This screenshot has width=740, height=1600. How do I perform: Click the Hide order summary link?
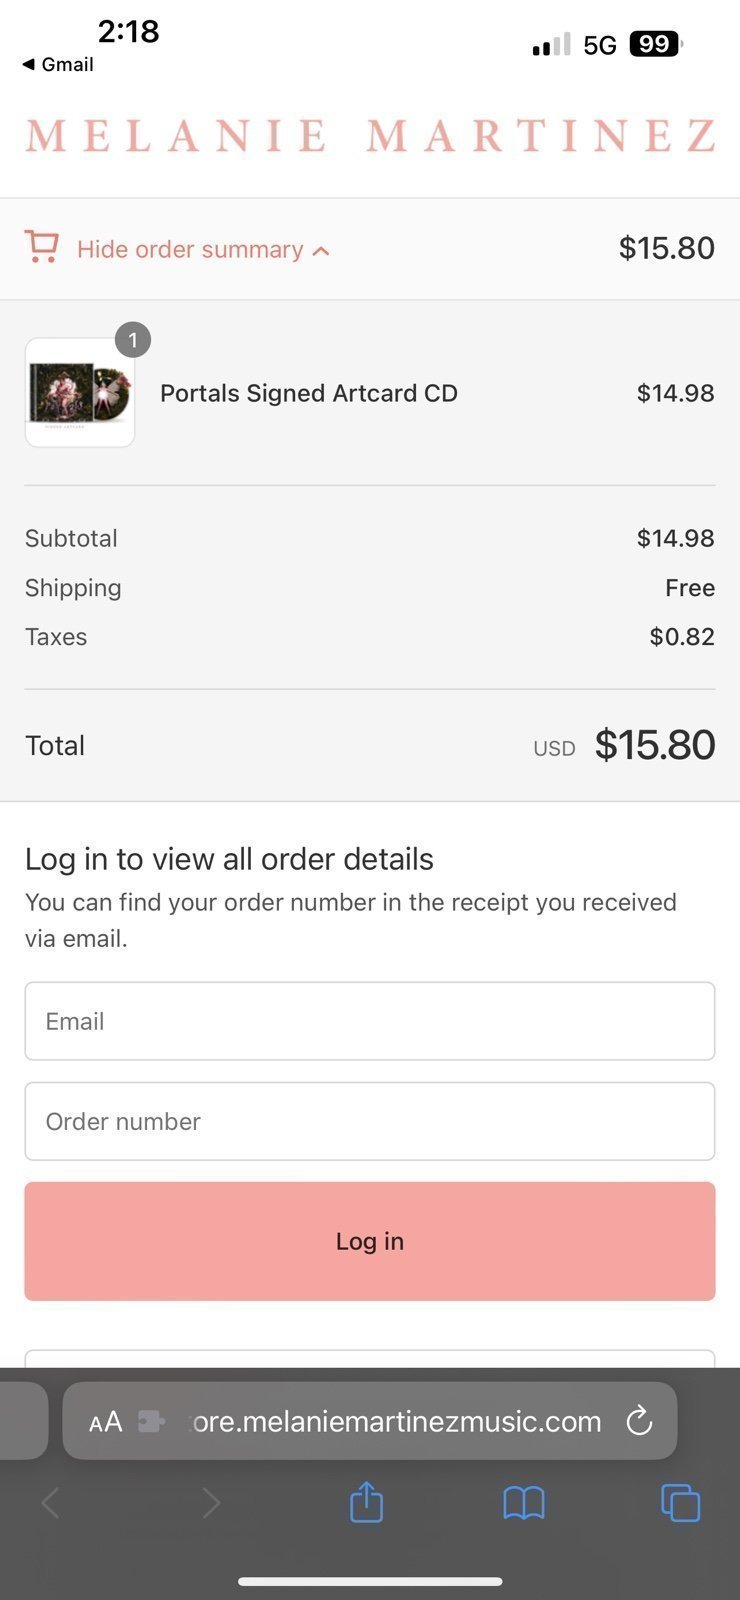point(190,249)
